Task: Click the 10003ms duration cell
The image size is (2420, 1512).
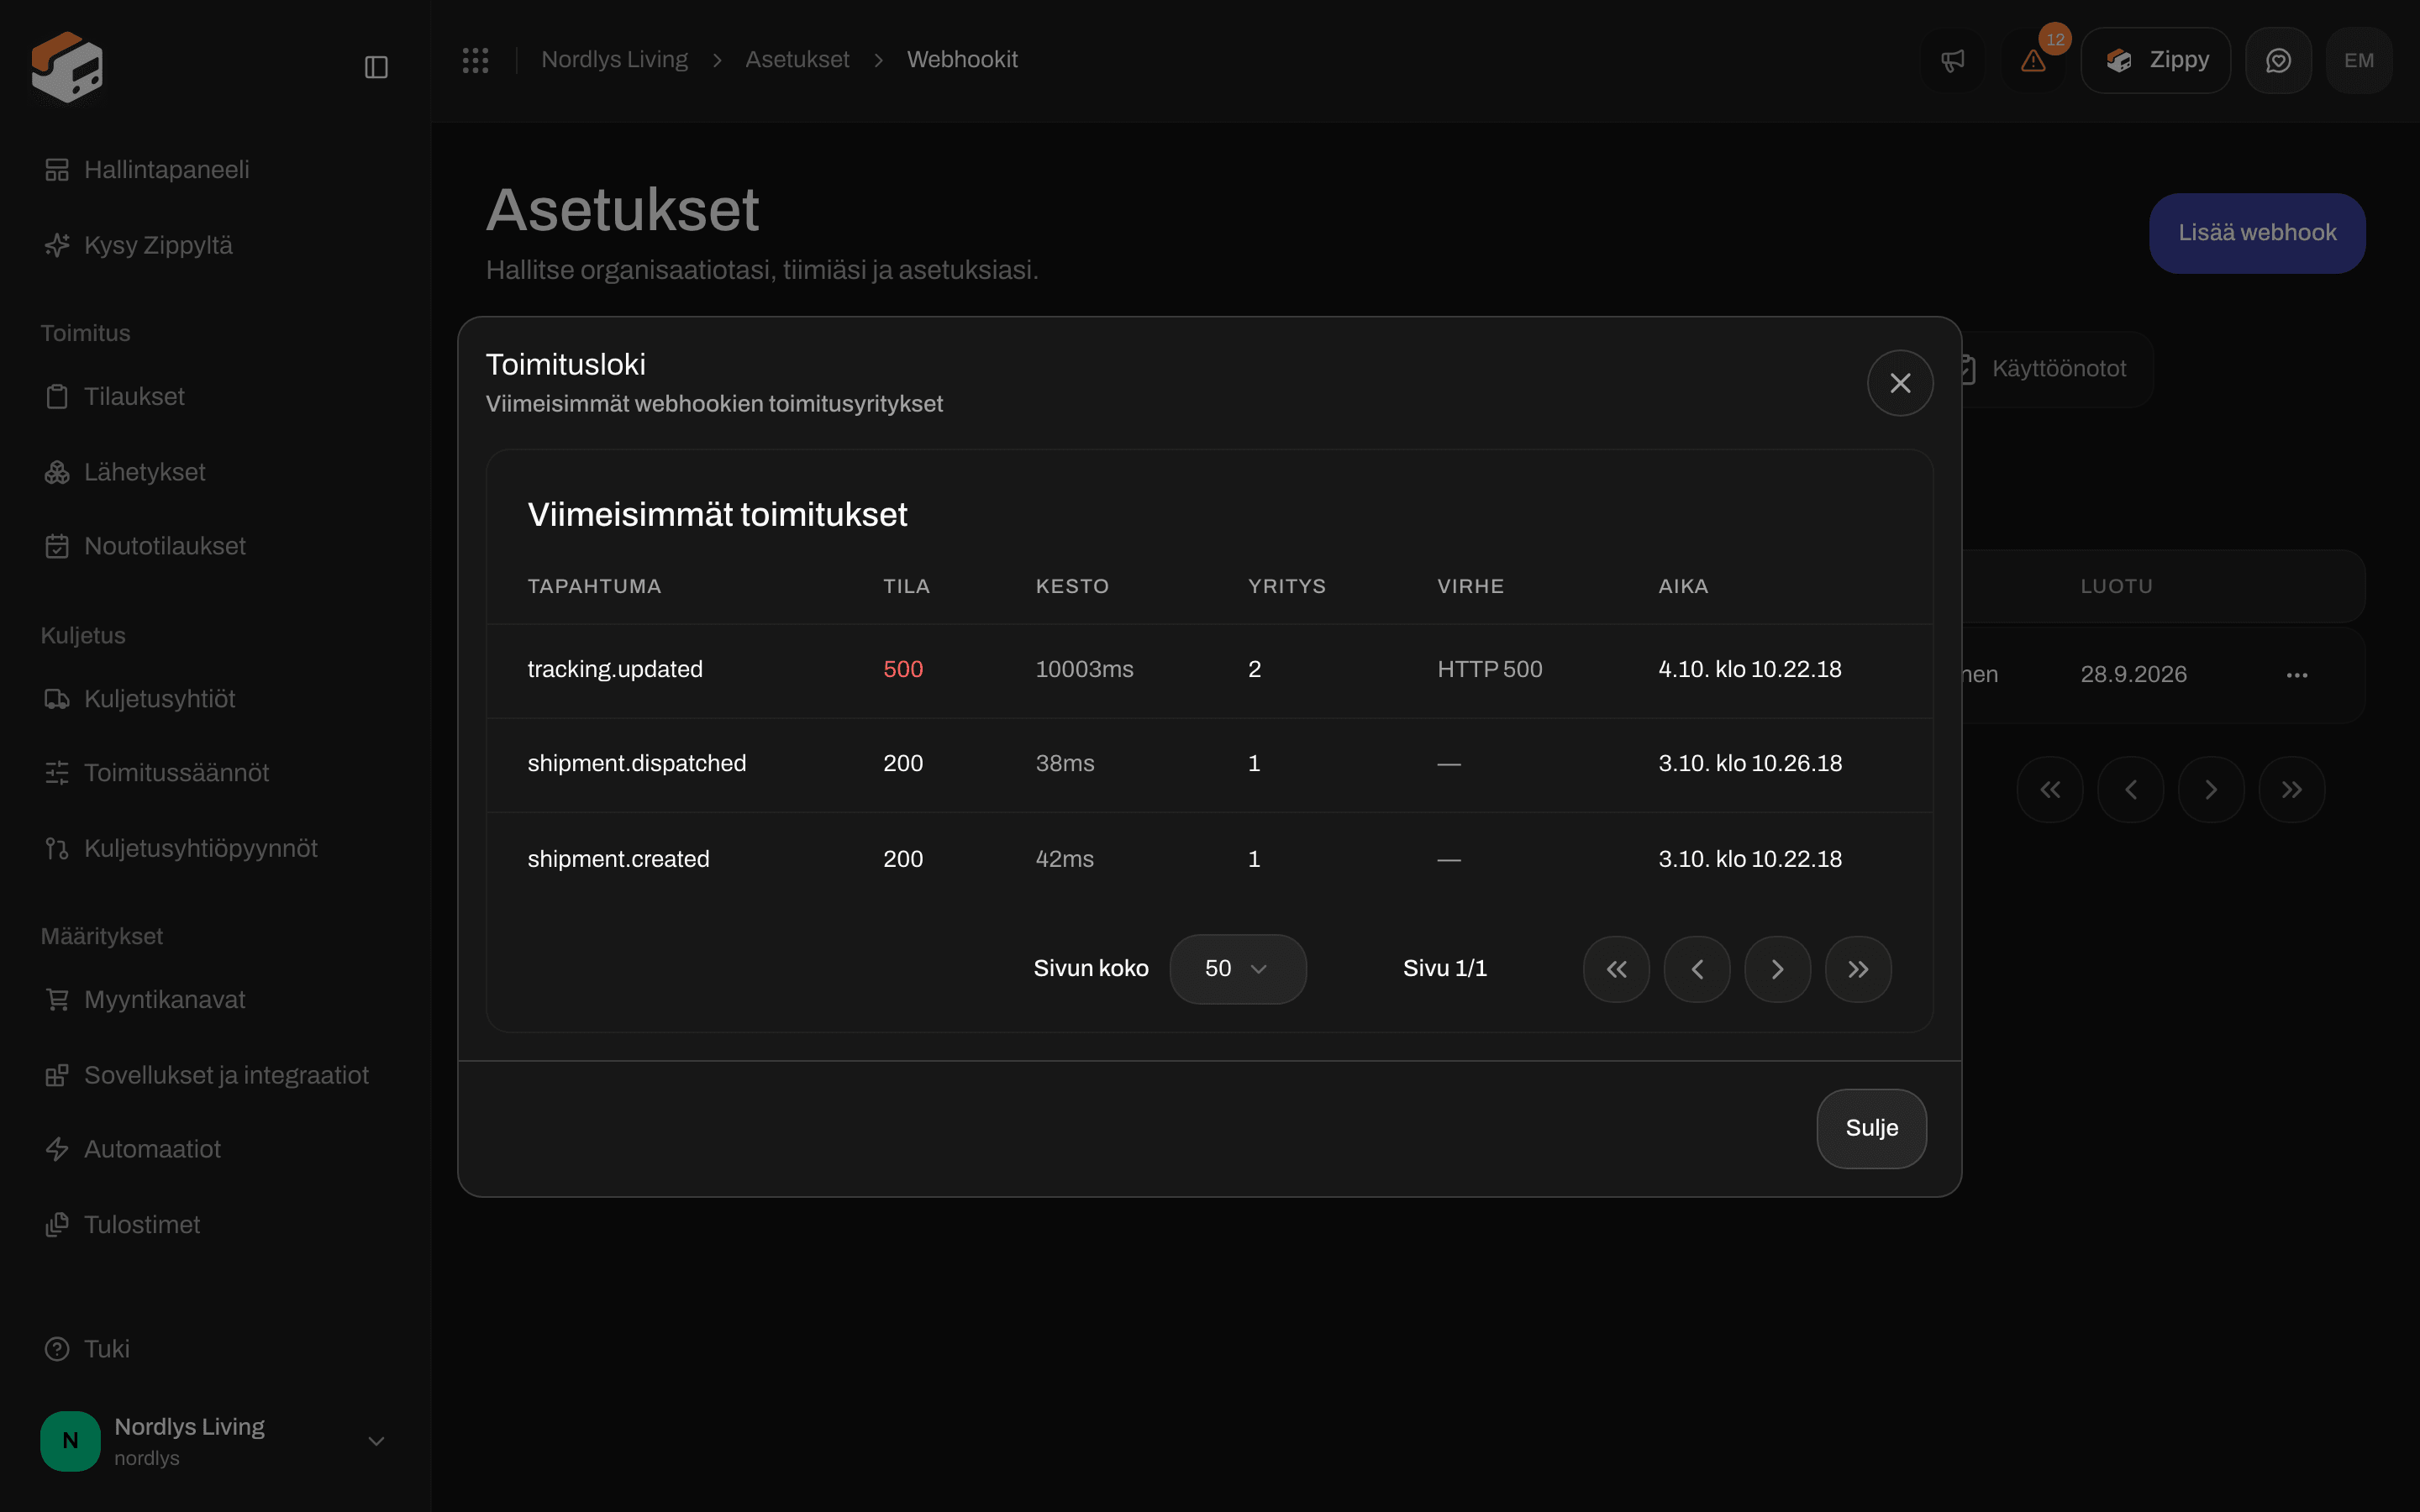Action: [x=1084, y=669]
